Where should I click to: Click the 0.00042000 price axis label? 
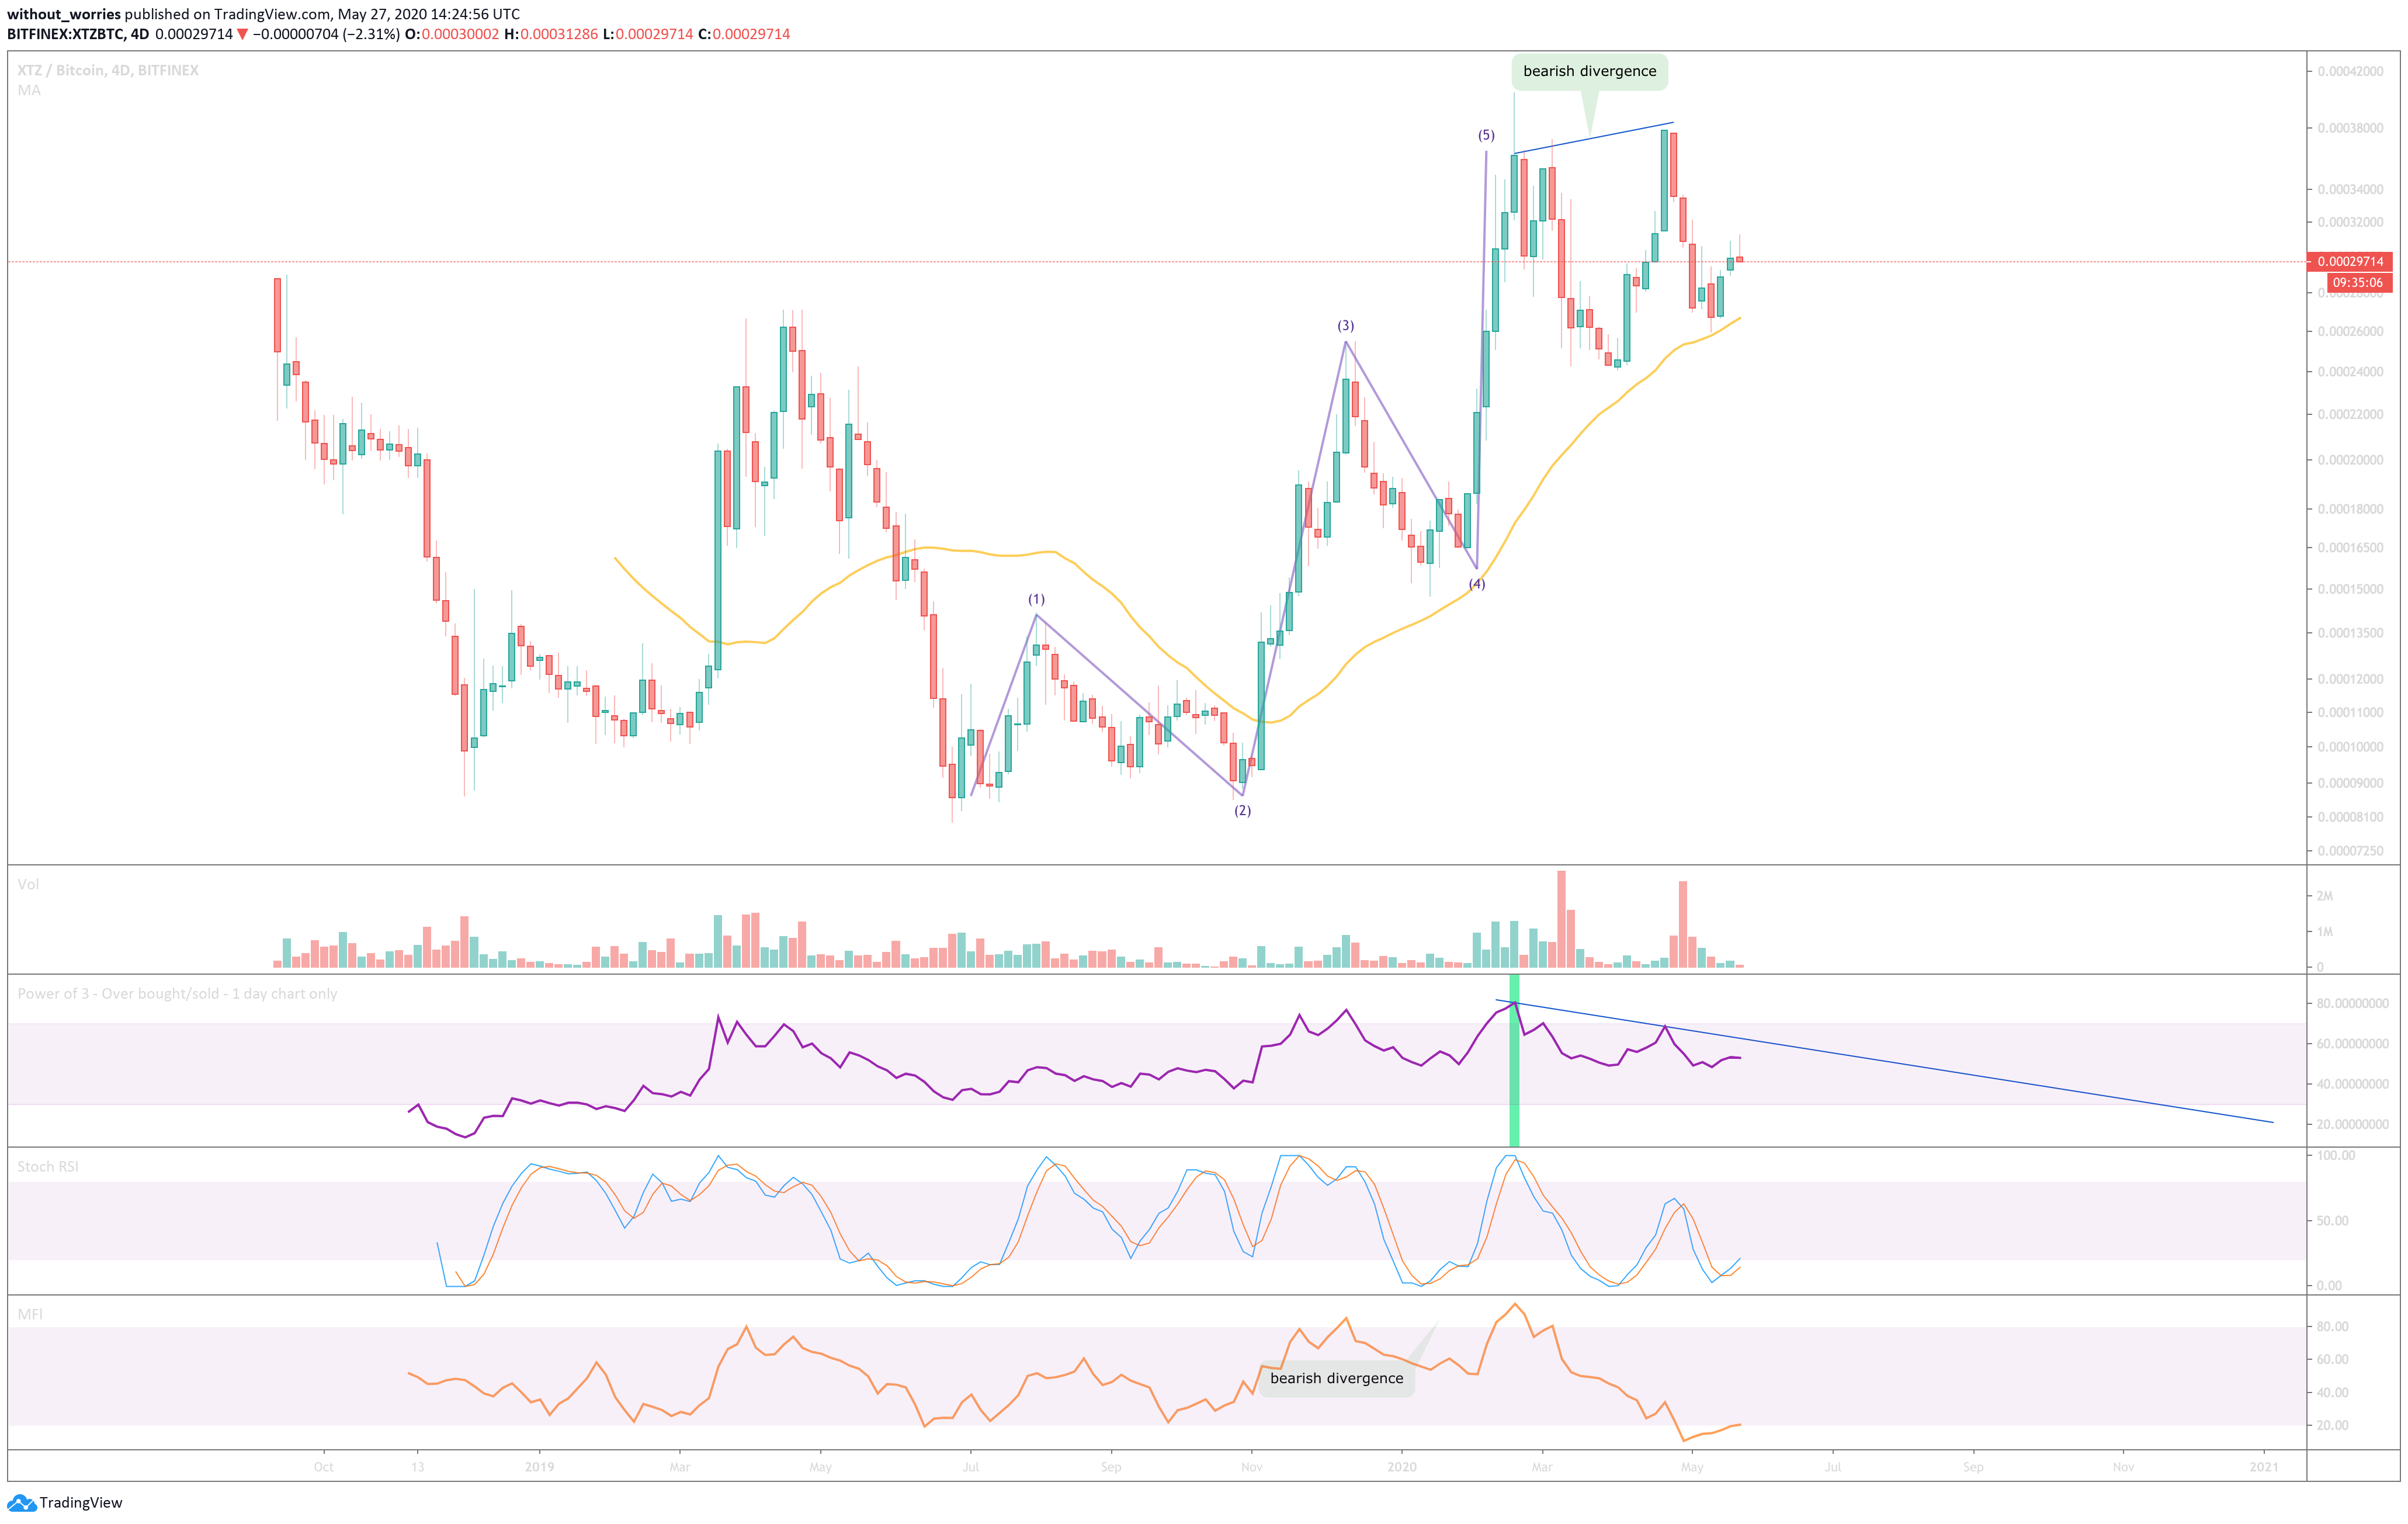pos(2350,71)
